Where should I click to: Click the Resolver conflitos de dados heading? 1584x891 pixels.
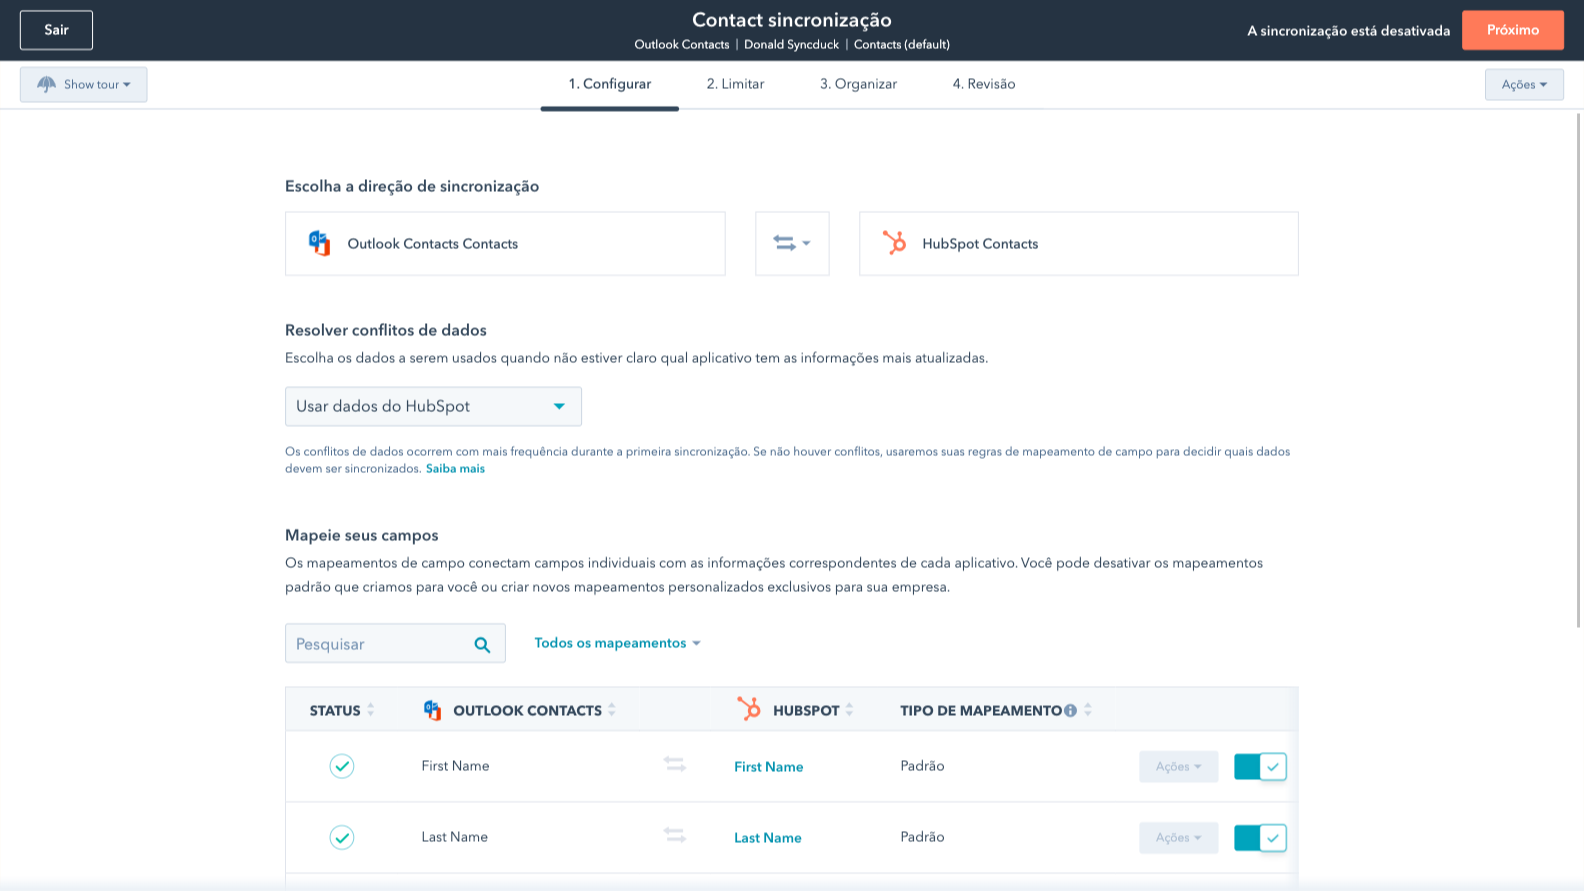click(x=386, y=330)
